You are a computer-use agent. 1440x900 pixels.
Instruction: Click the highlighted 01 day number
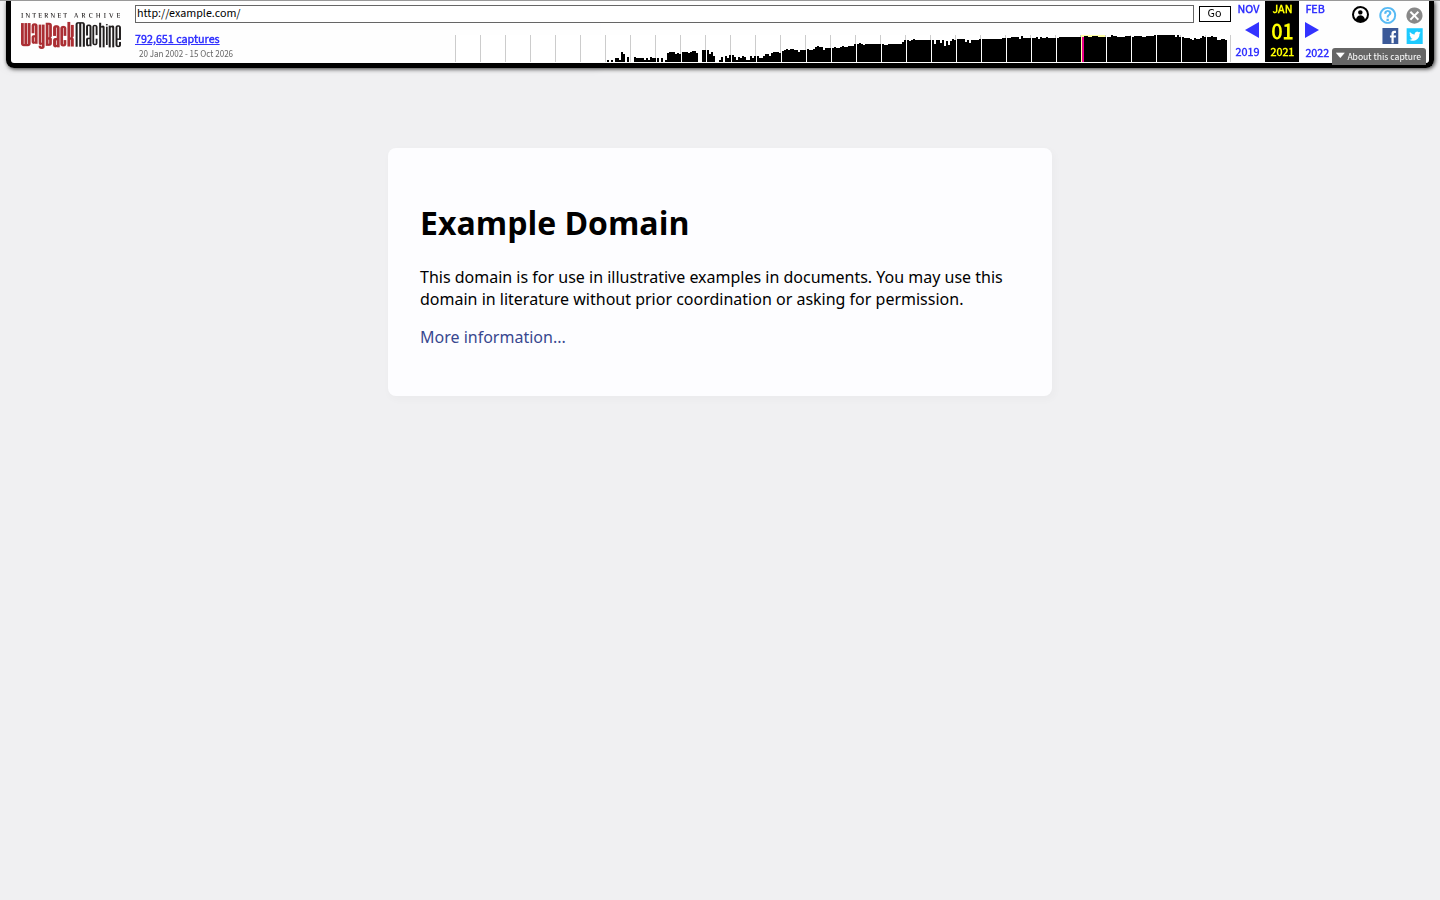[1282, 31]
